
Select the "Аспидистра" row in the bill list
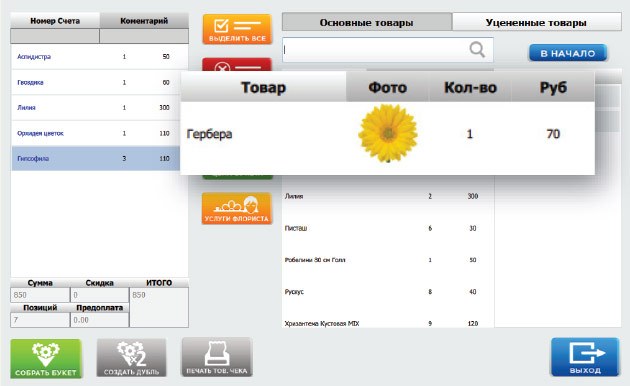point(96,57)
